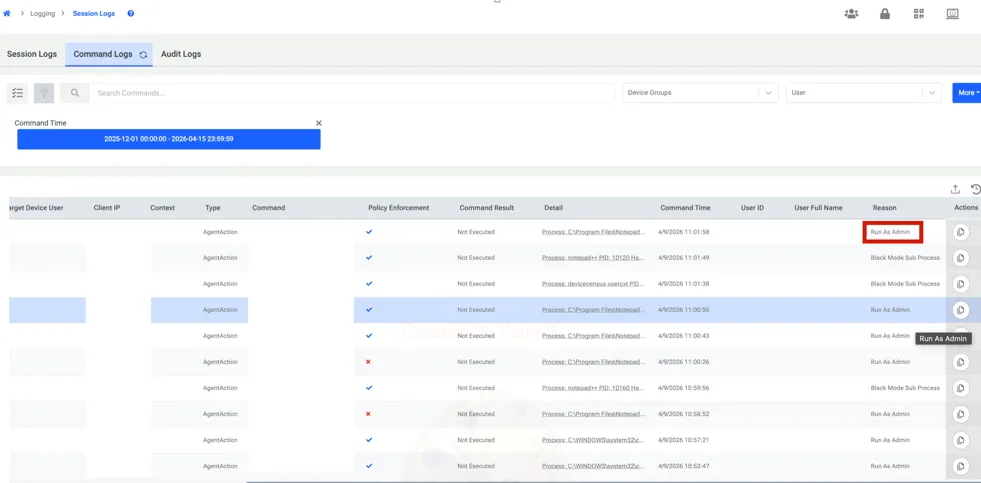Open the checklist column selector icon
This screenshot has width=981, height=483.
point(18,93)
